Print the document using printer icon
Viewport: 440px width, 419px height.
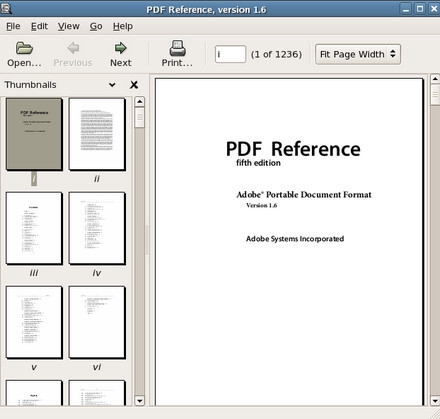177,48
